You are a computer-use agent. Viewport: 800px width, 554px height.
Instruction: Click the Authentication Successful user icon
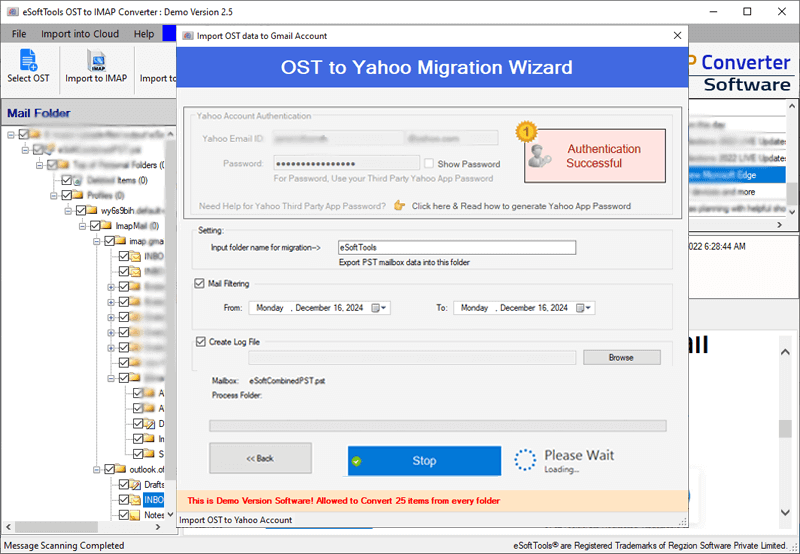[x=539, y=156]
